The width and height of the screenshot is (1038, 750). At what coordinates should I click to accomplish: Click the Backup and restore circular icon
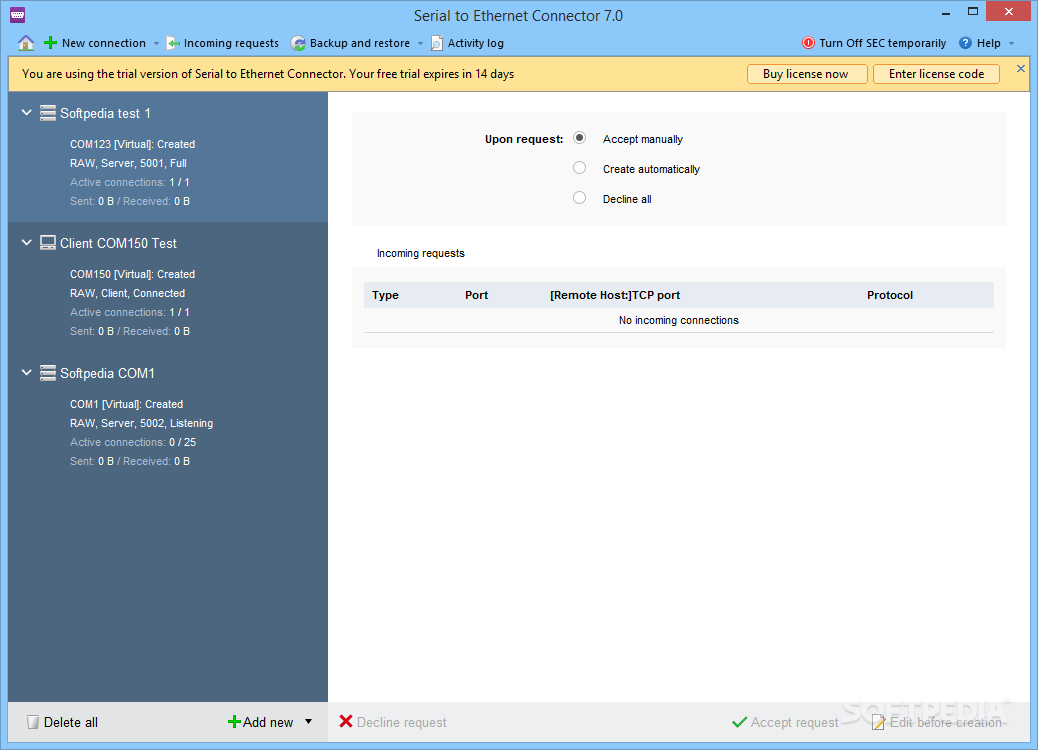(x=299, y=44)
